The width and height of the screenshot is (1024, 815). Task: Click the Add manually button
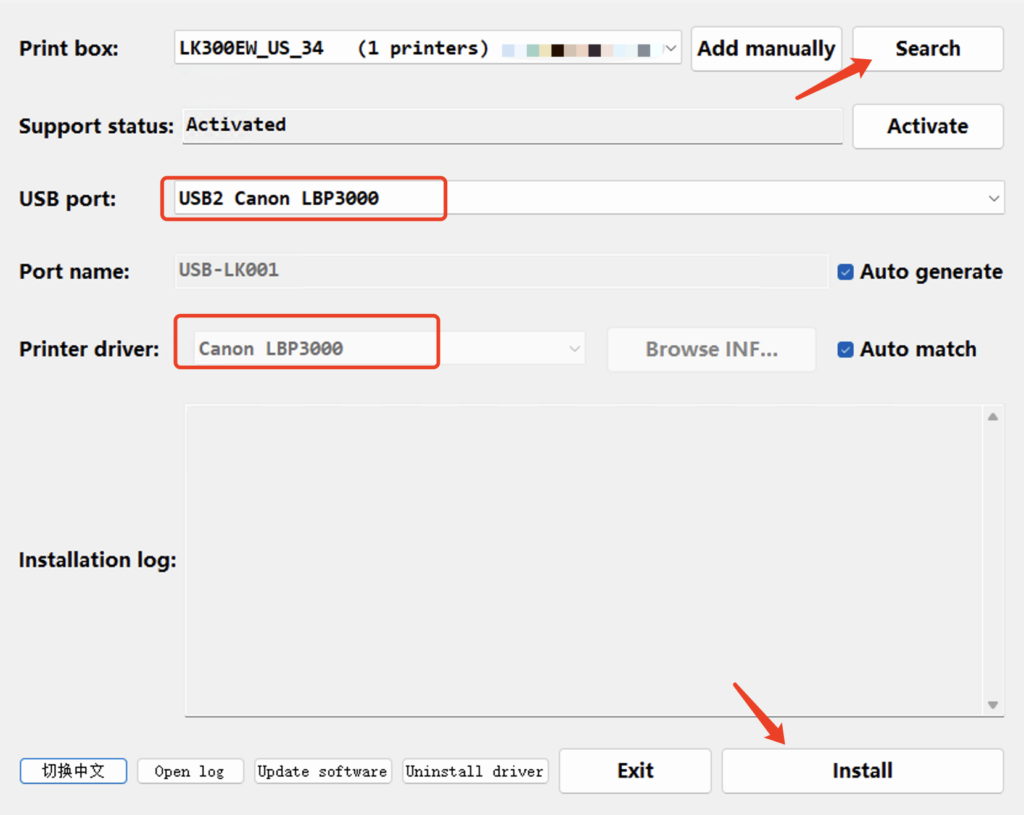(766, 49)
